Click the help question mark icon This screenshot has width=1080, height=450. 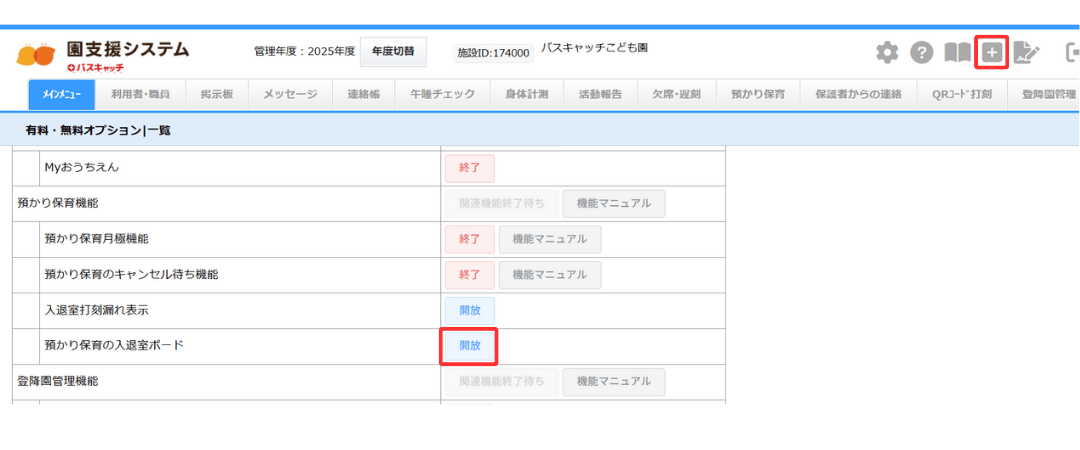pyautogui.click(x=921, y=53)
